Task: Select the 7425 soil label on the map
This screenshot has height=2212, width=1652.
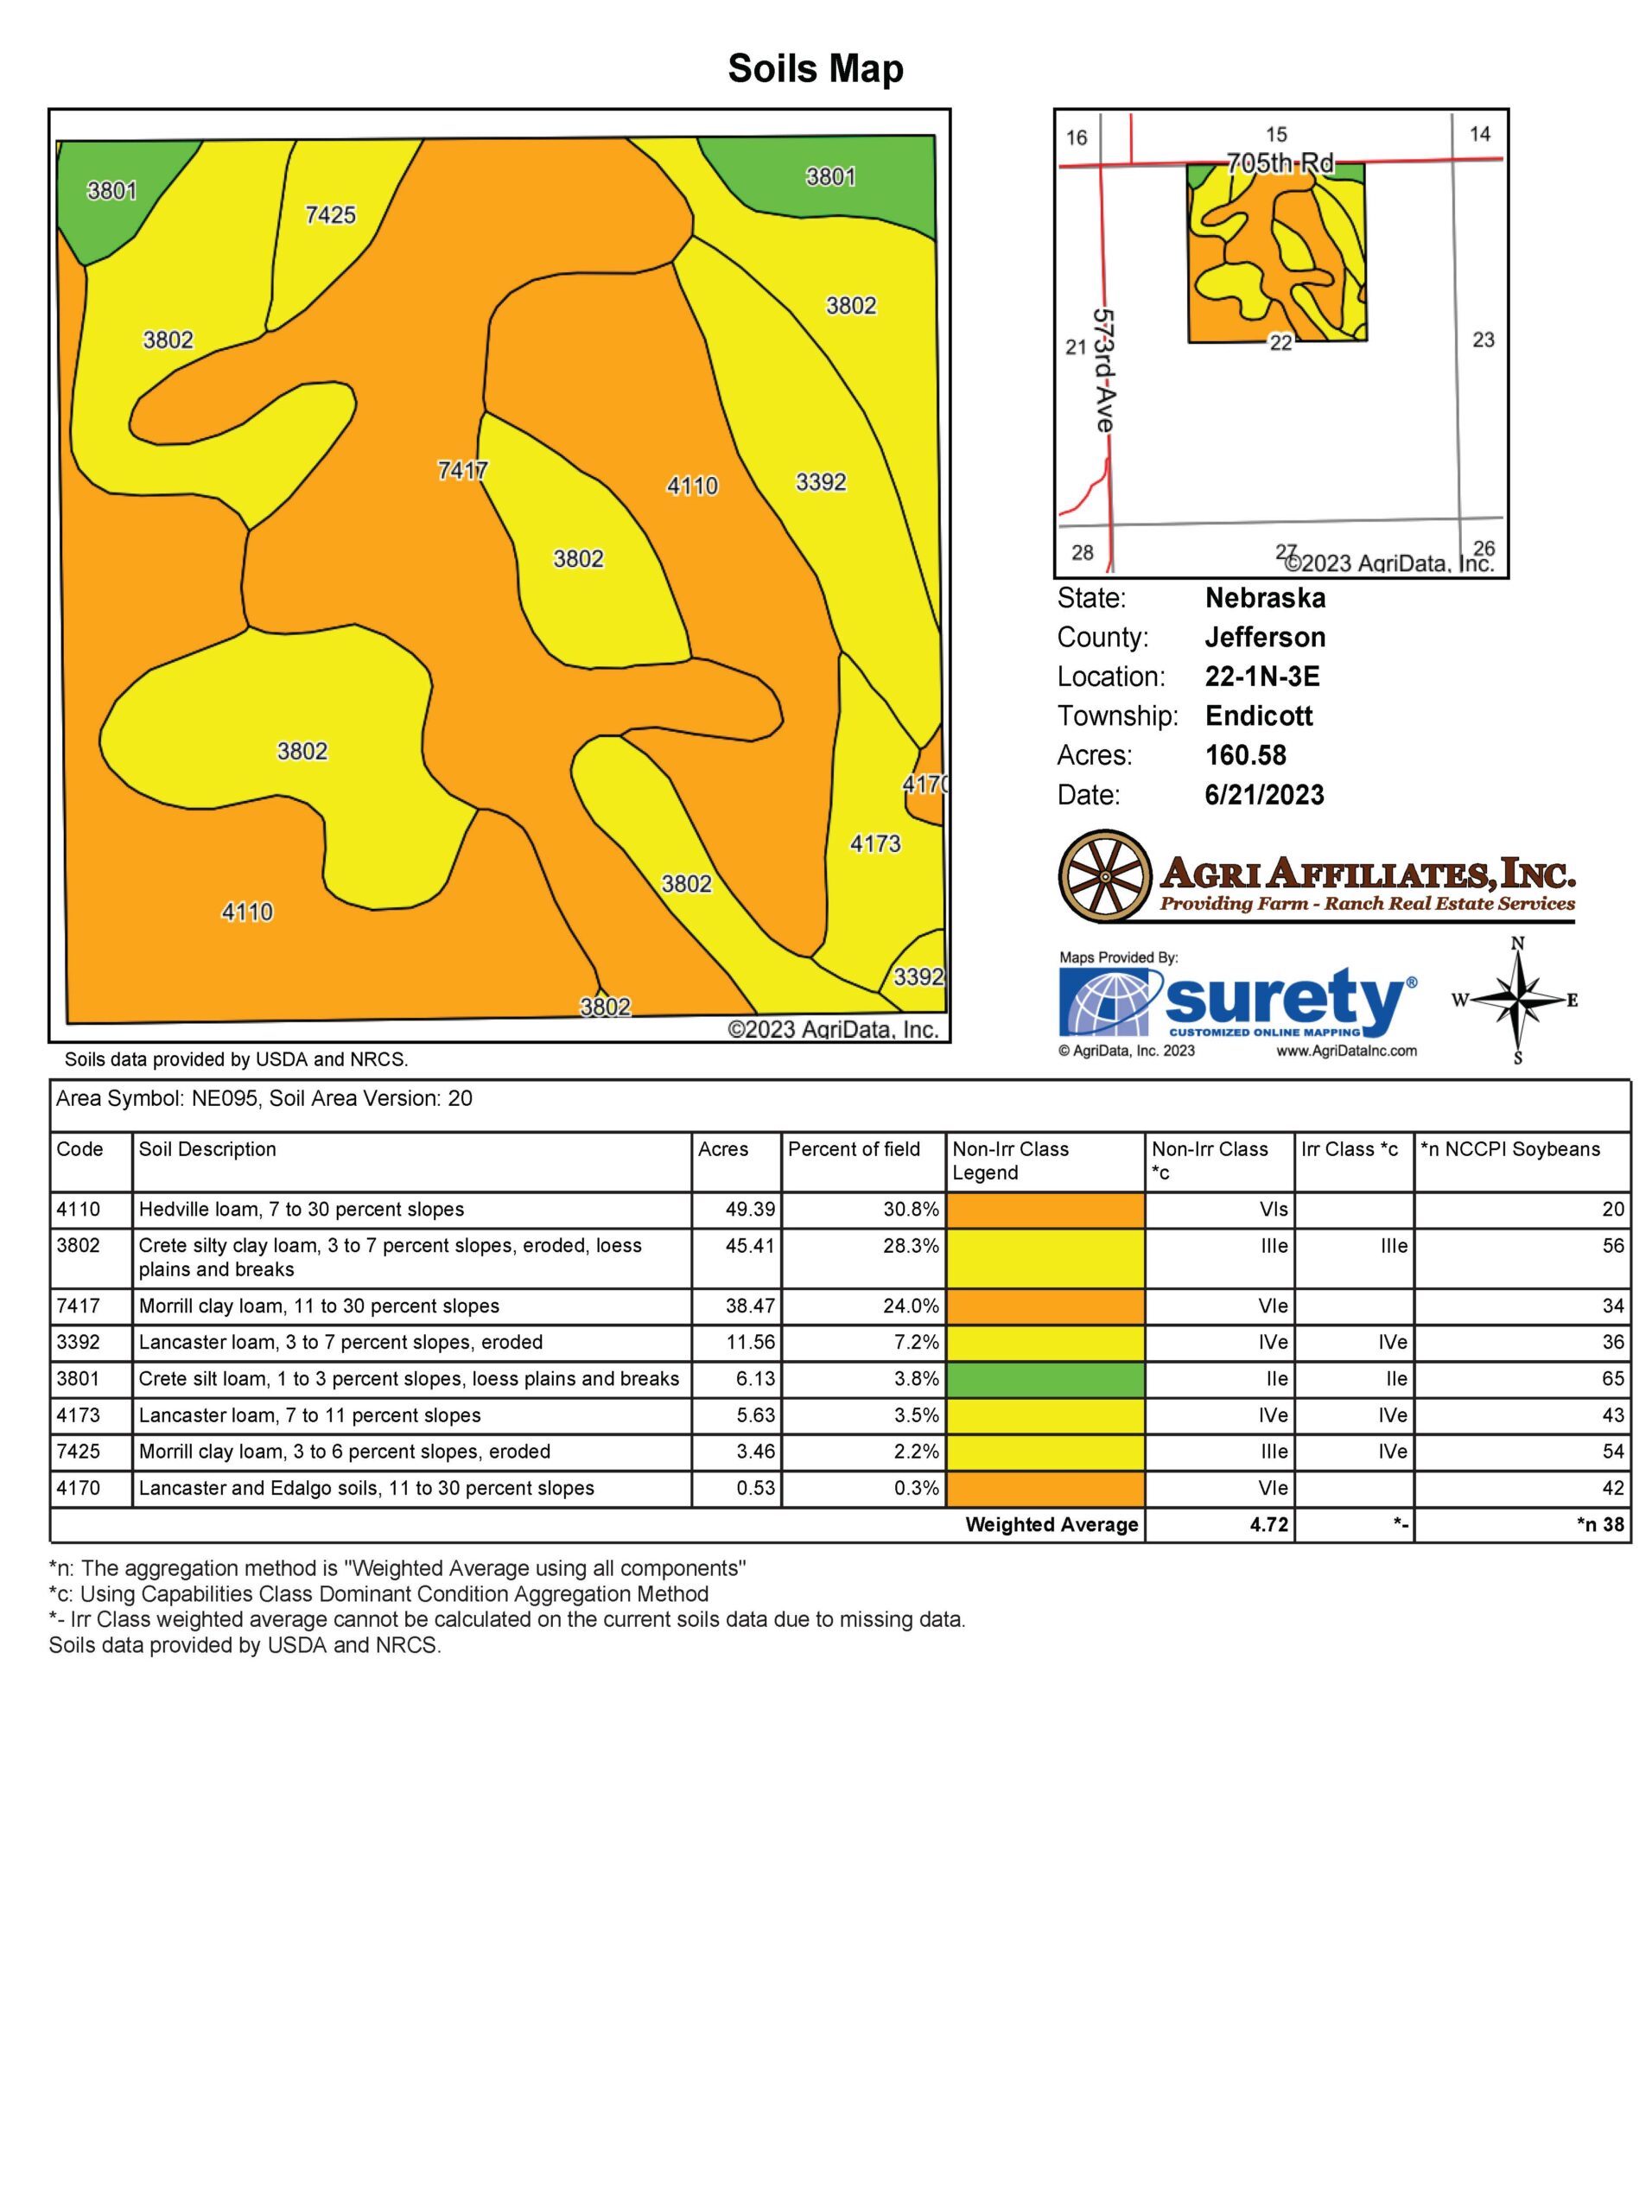Action: pos(330,215)
